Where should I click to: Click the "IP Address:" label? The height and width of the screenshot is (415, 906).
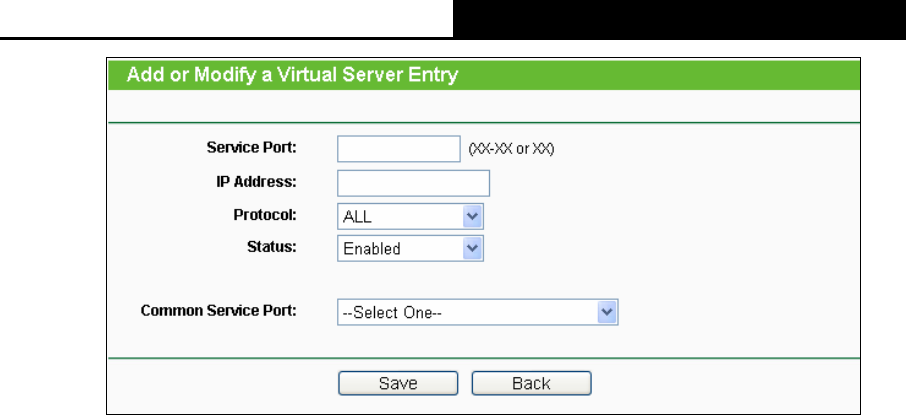257,182
